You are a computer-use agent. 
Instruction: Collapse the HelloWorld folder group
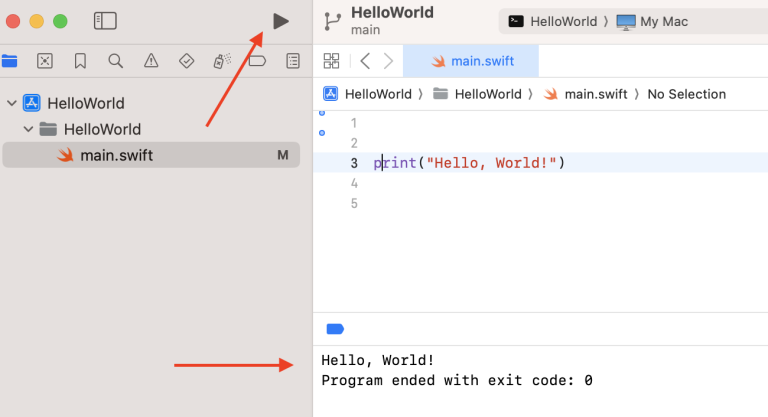28,129
